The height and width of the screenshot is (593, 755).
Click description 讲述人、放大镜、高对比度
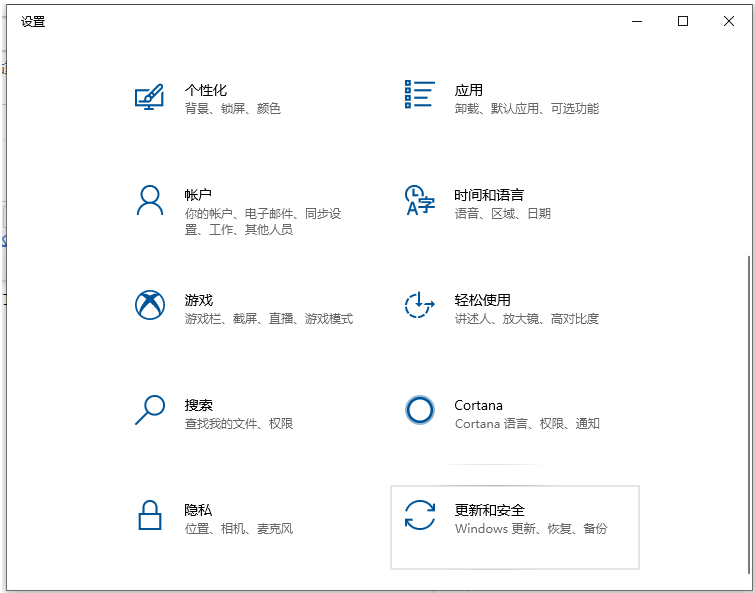[527, 318]
